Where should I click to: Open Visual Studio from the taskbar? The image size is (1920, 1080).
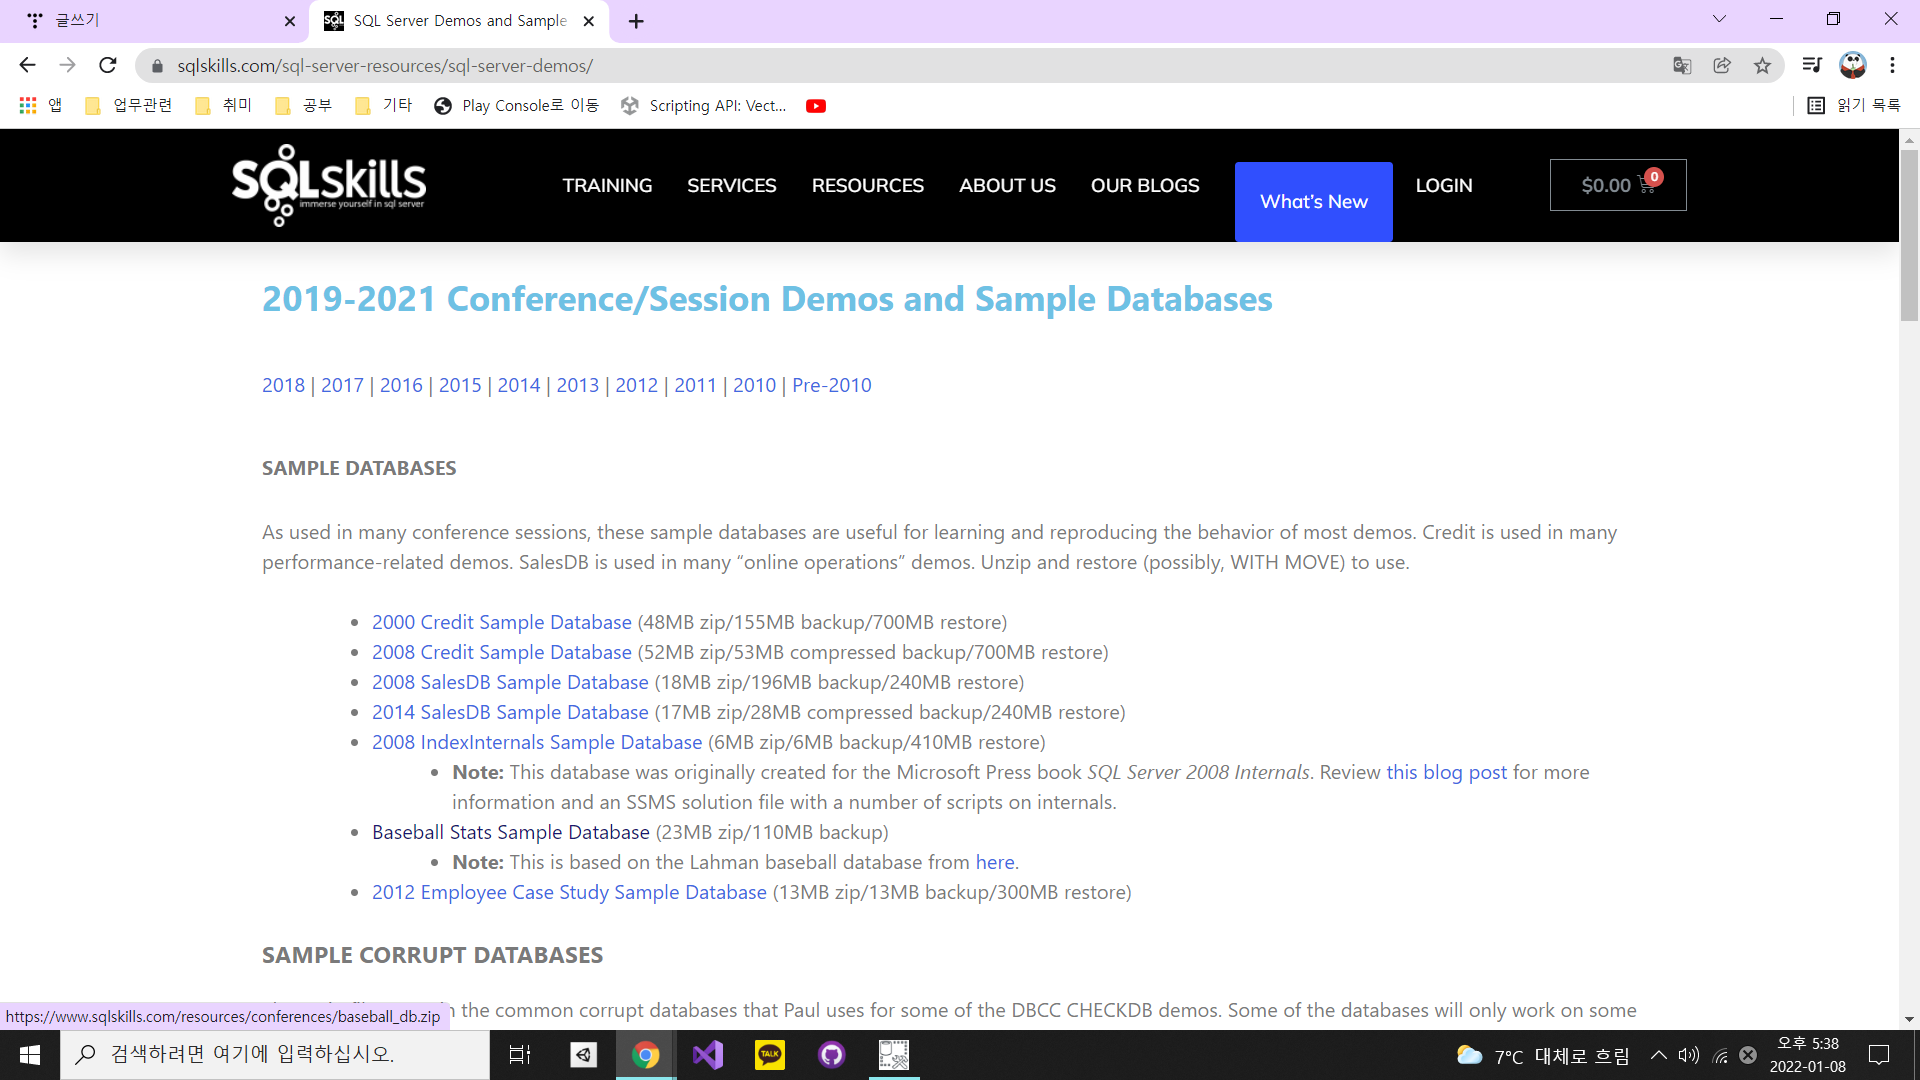tap(707, 1054)
